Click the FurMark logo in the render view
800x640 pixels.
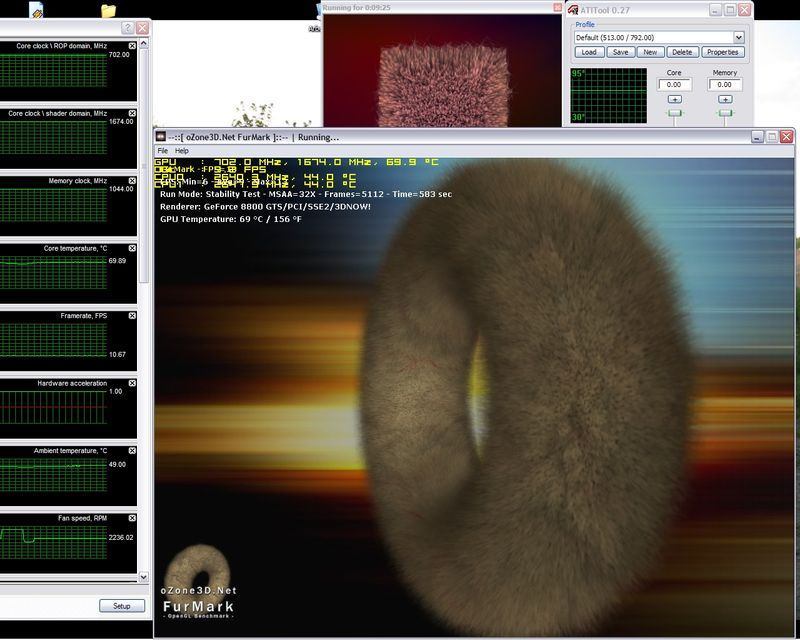coord(198,582)
